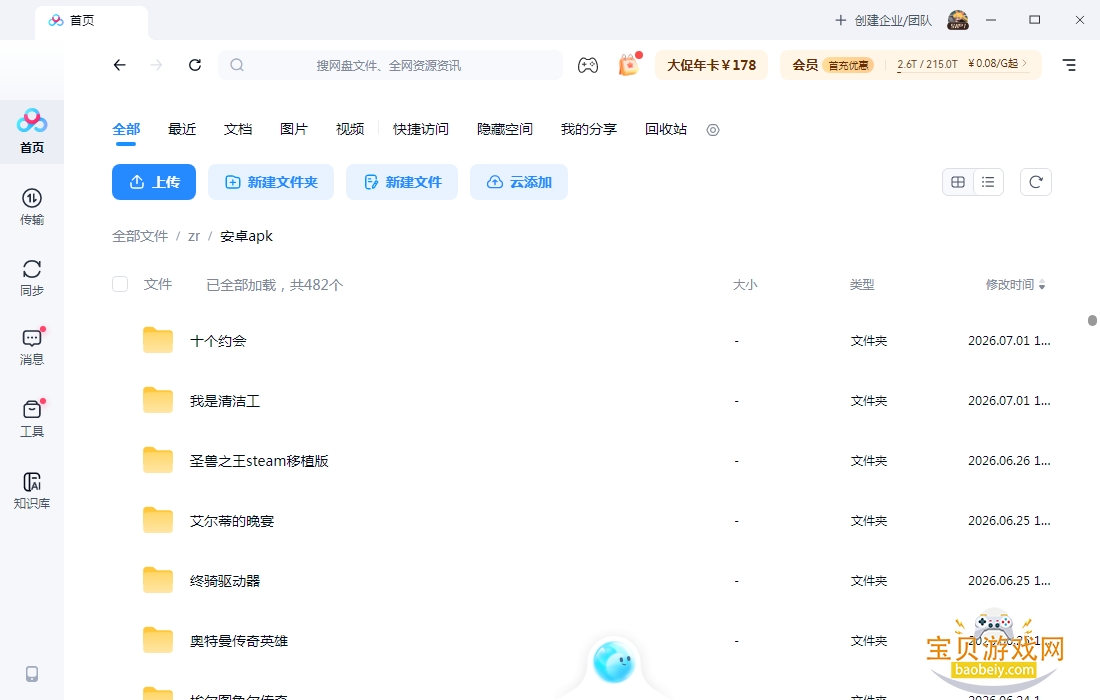1100x700 pixels.
Task: Click the 新建文件 button
Action: (x=402, y=182)
